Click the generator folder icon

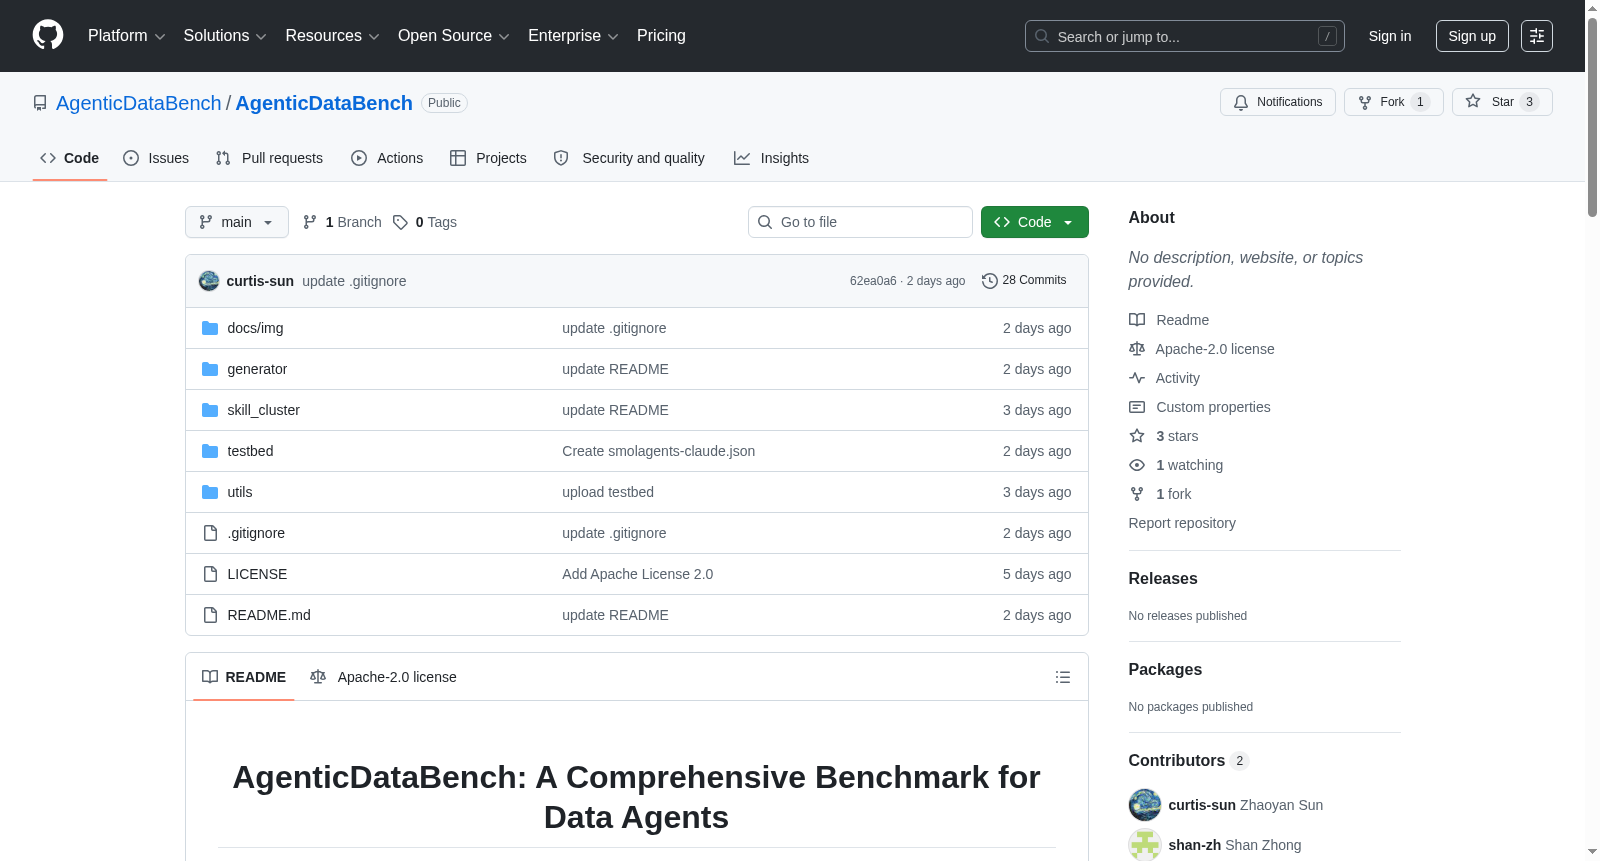[x=210, y=369]
